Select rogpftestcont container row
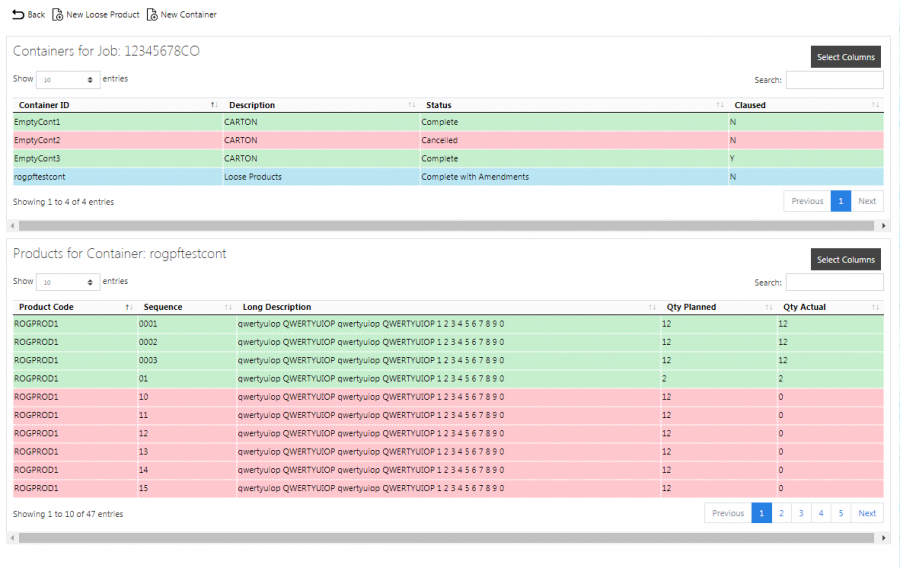The image size is (900, 568). click(x=448, y=177)
